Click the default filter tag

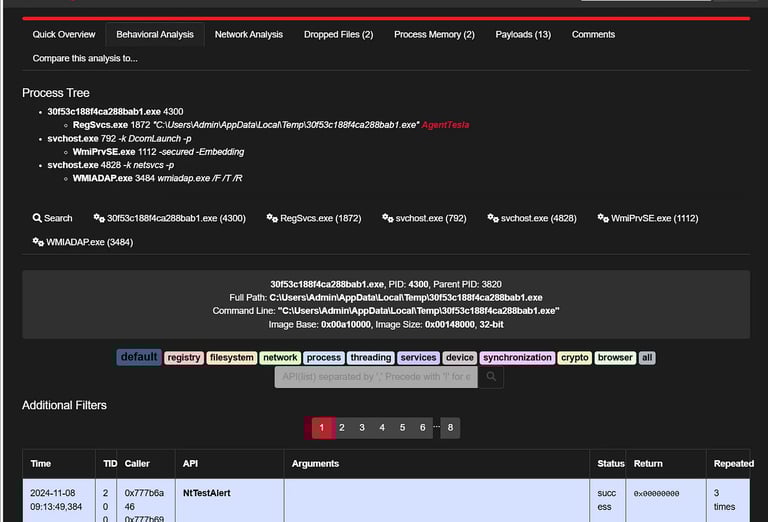point(139,357)
